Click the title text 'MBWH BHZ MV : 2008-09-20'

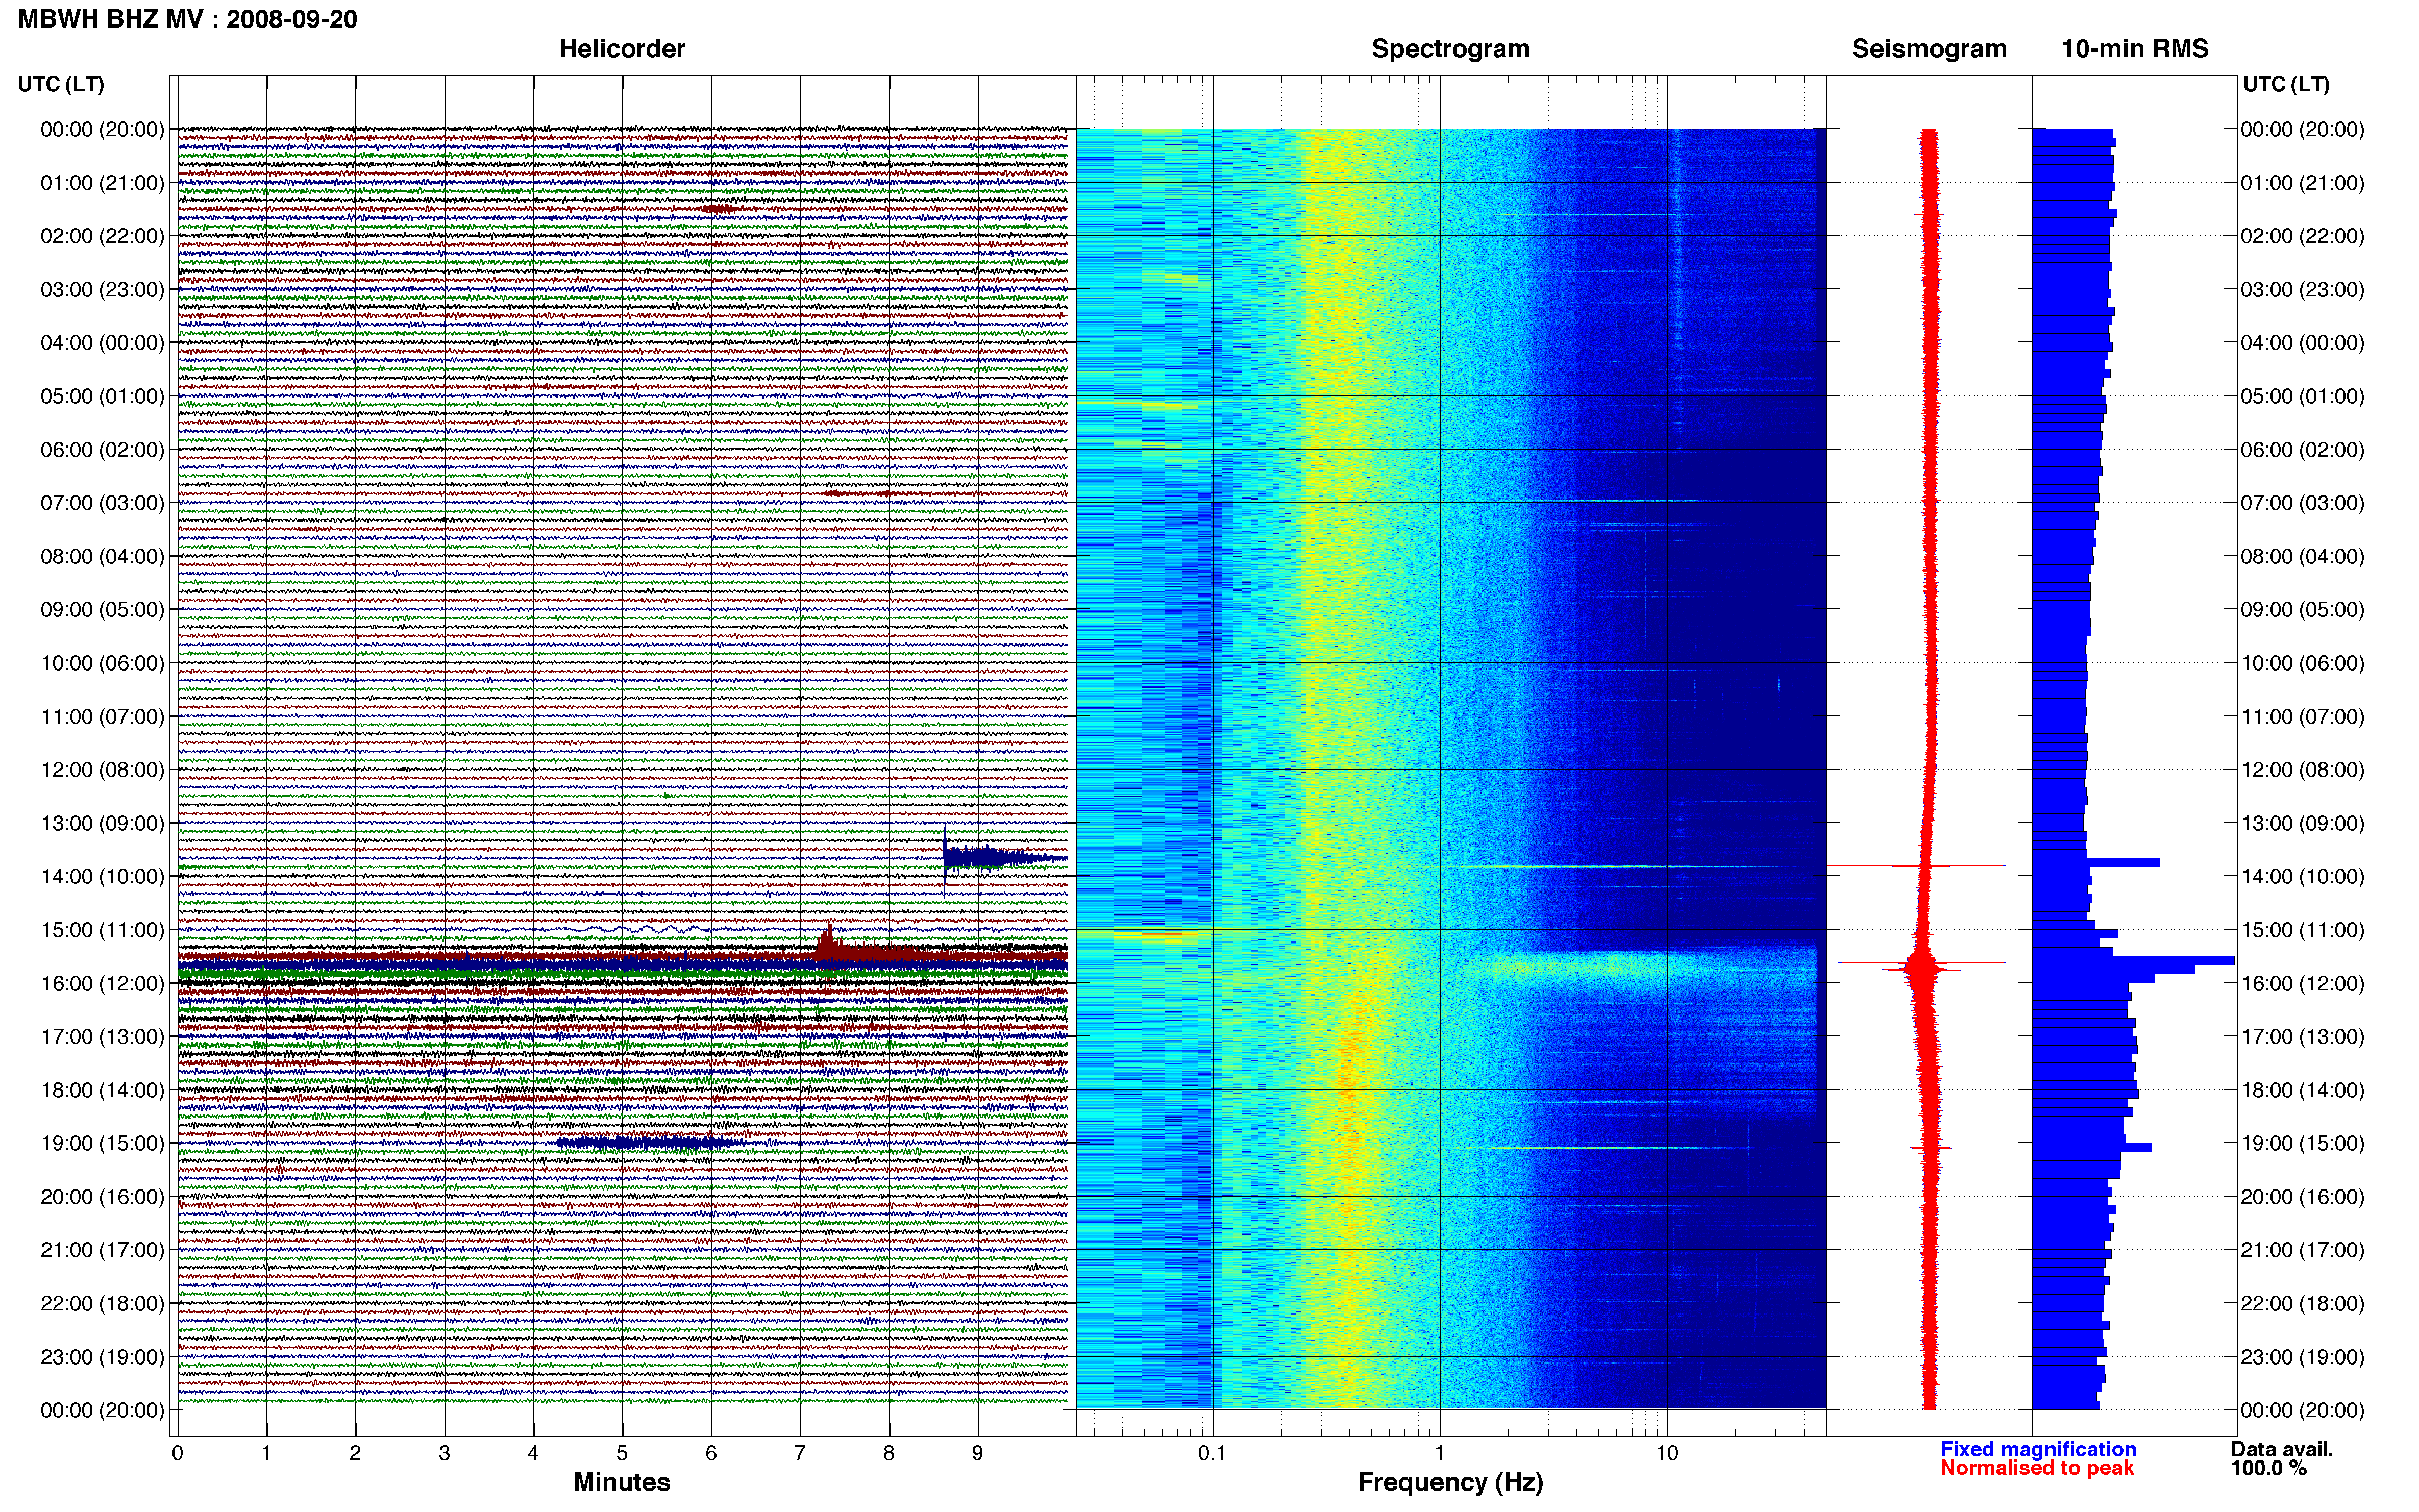[x=187, y=19]
